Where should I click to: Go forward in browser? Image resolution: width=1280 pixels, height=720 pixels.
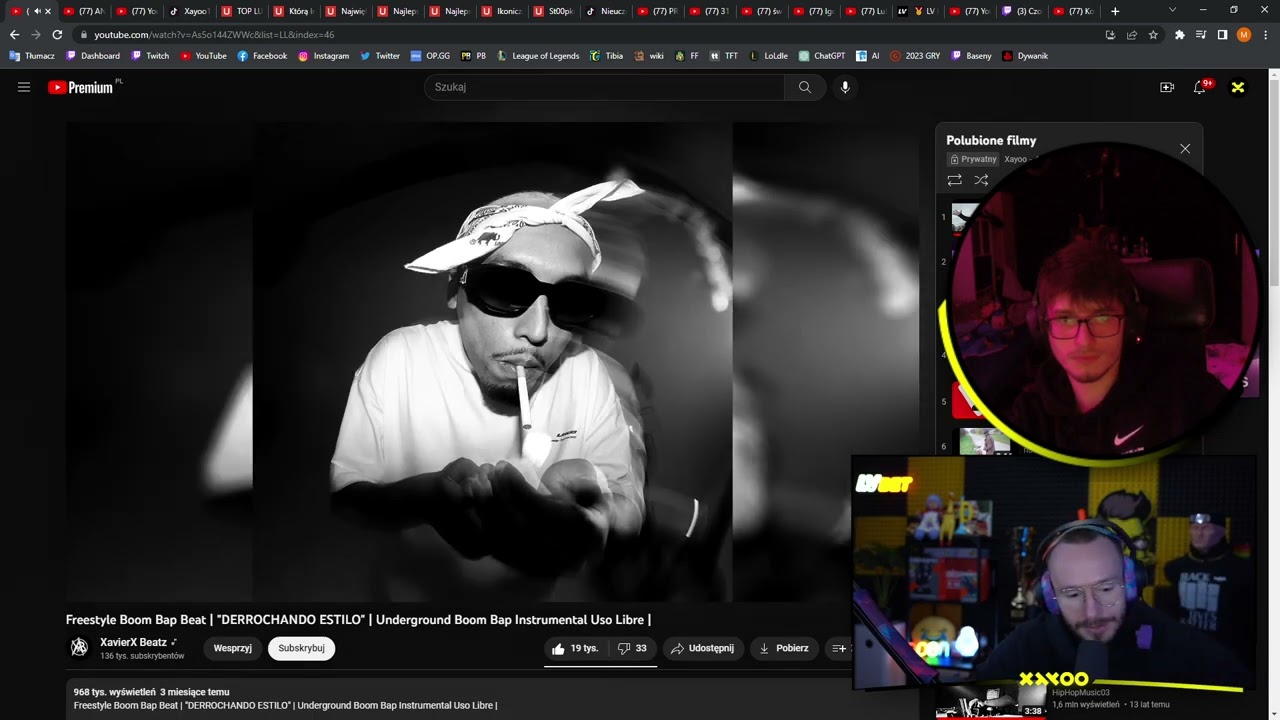click(36, 34)
